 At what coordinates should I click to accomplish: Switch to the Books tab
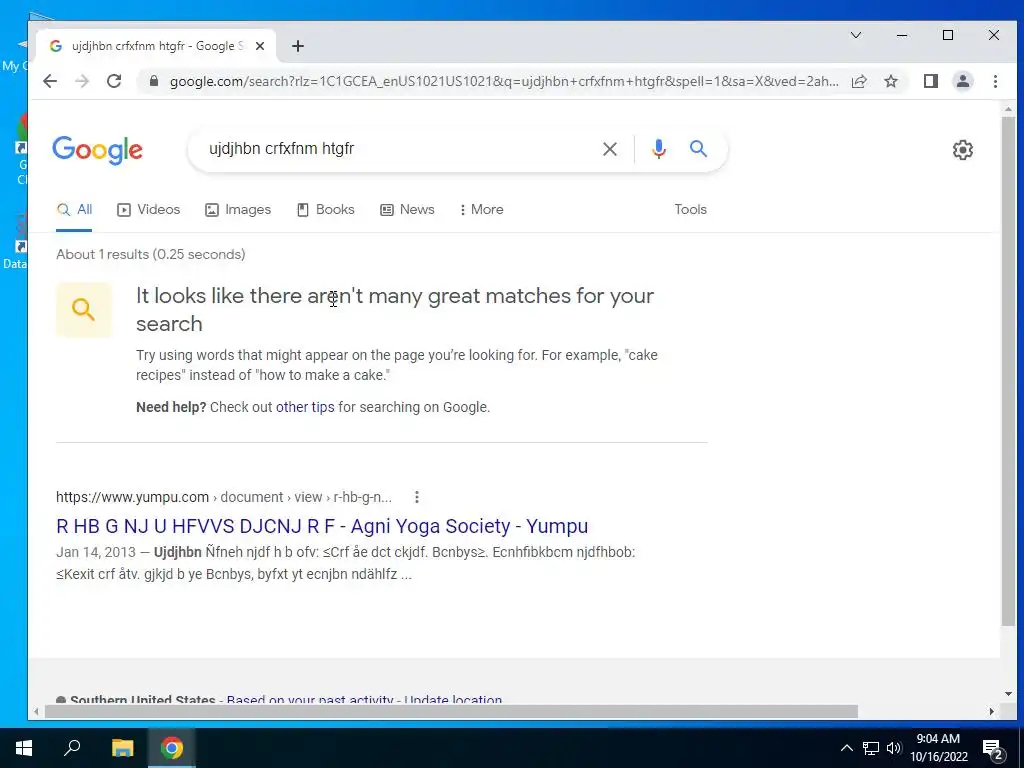(x=325, y=210)
